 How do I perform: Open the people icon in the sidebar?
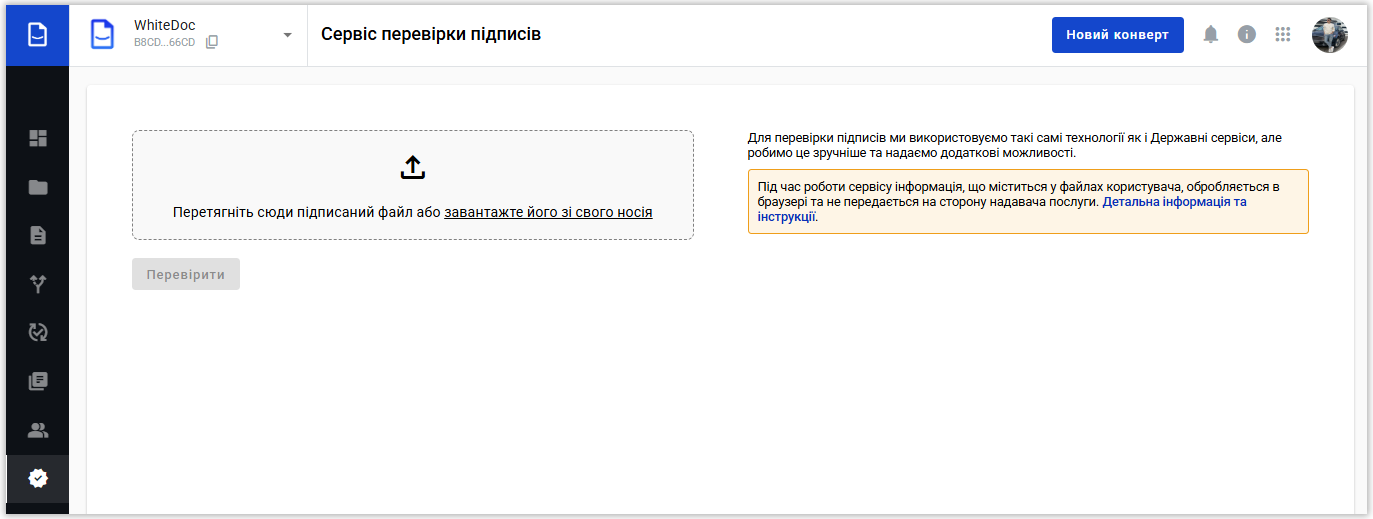pyautogui.click(x=38, y=431)
